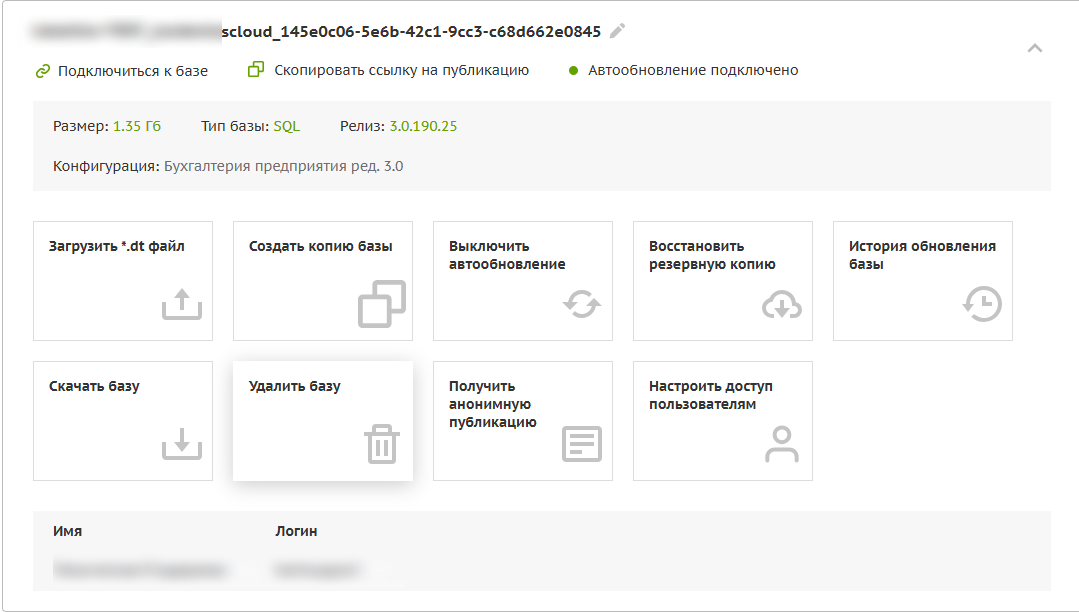Turn off auto-update via Выключить автообновление tile
This screenshot has height=612, width=1079.
tap(522, 280)
